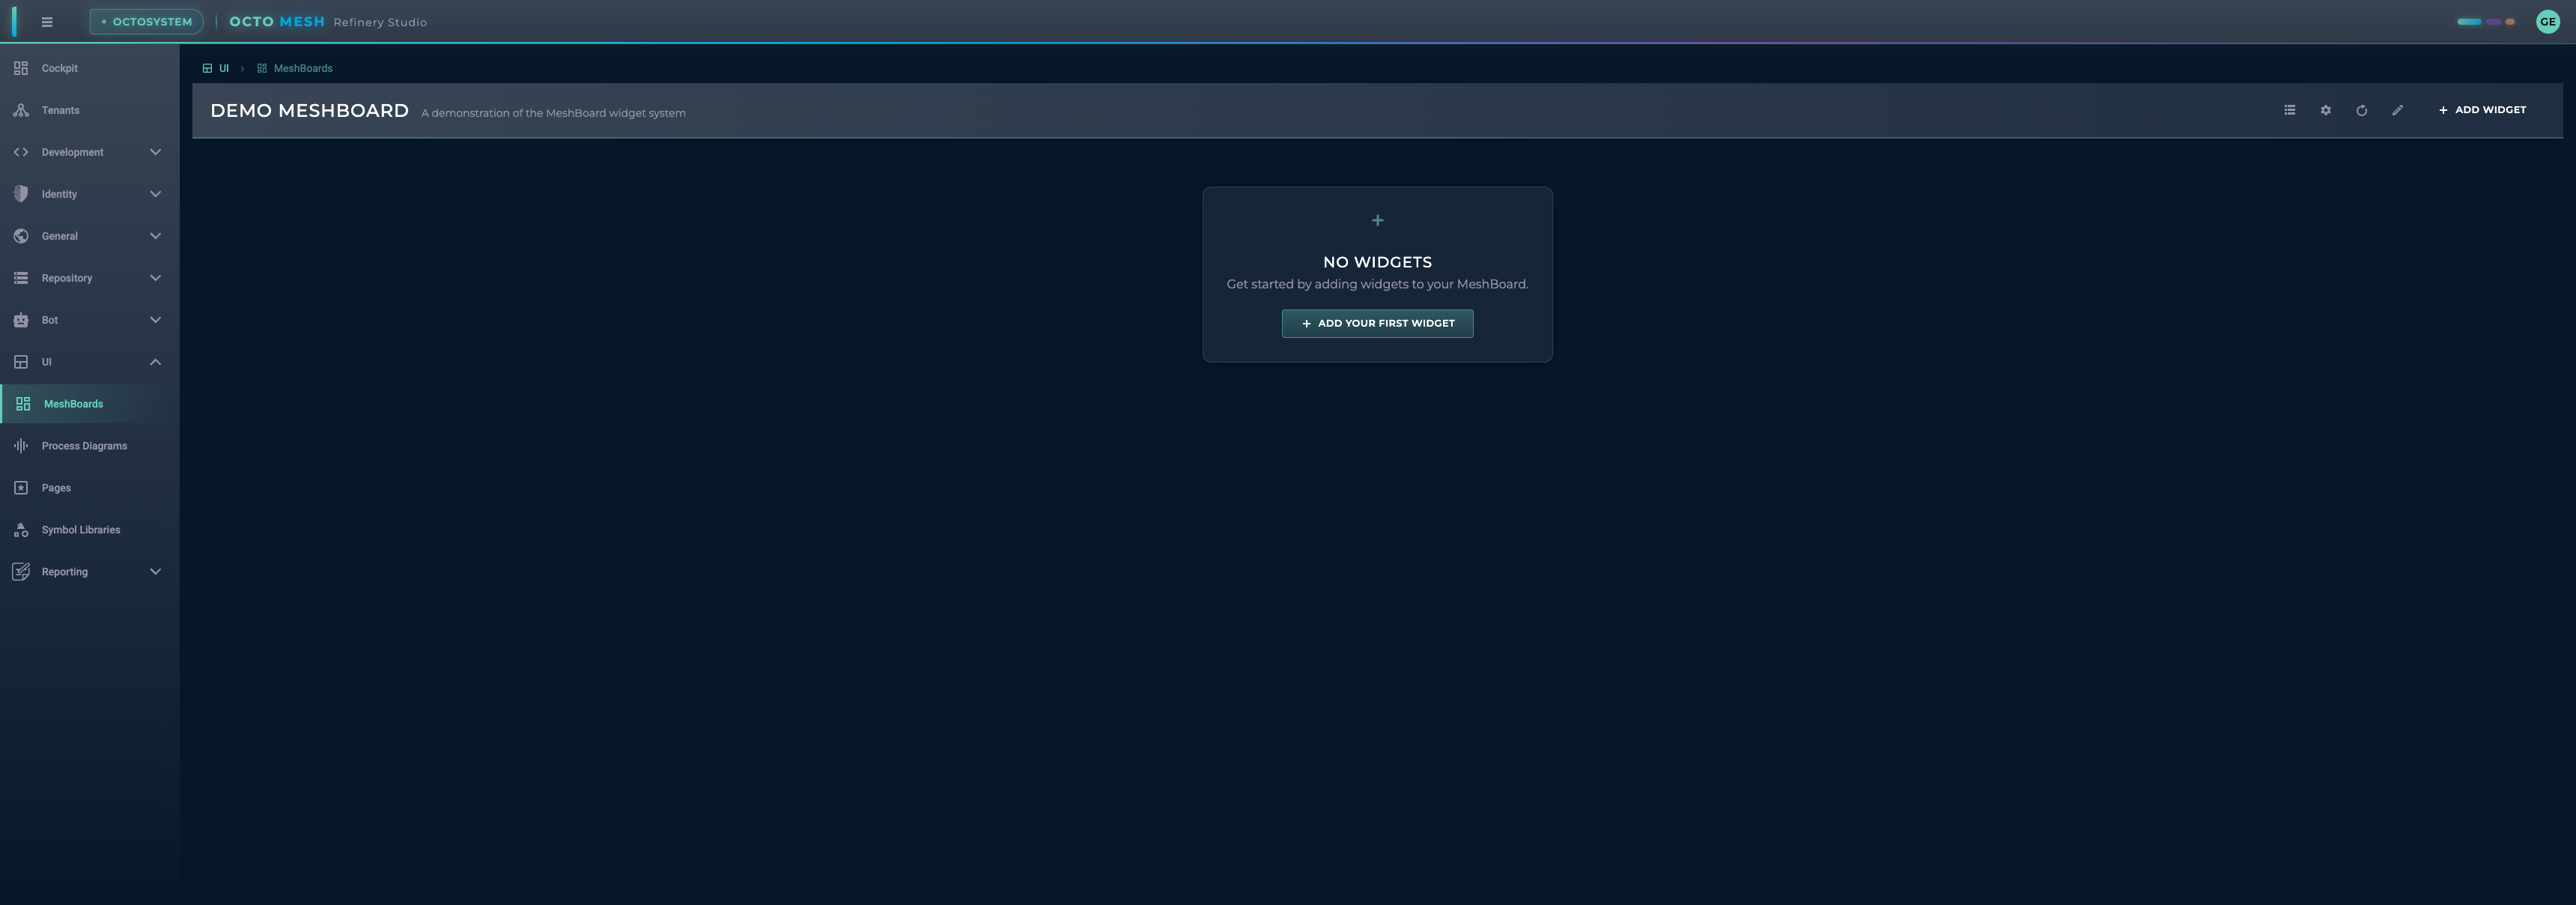Select the General globe icon
The image size is (2576, 905).
click(20, 235)
